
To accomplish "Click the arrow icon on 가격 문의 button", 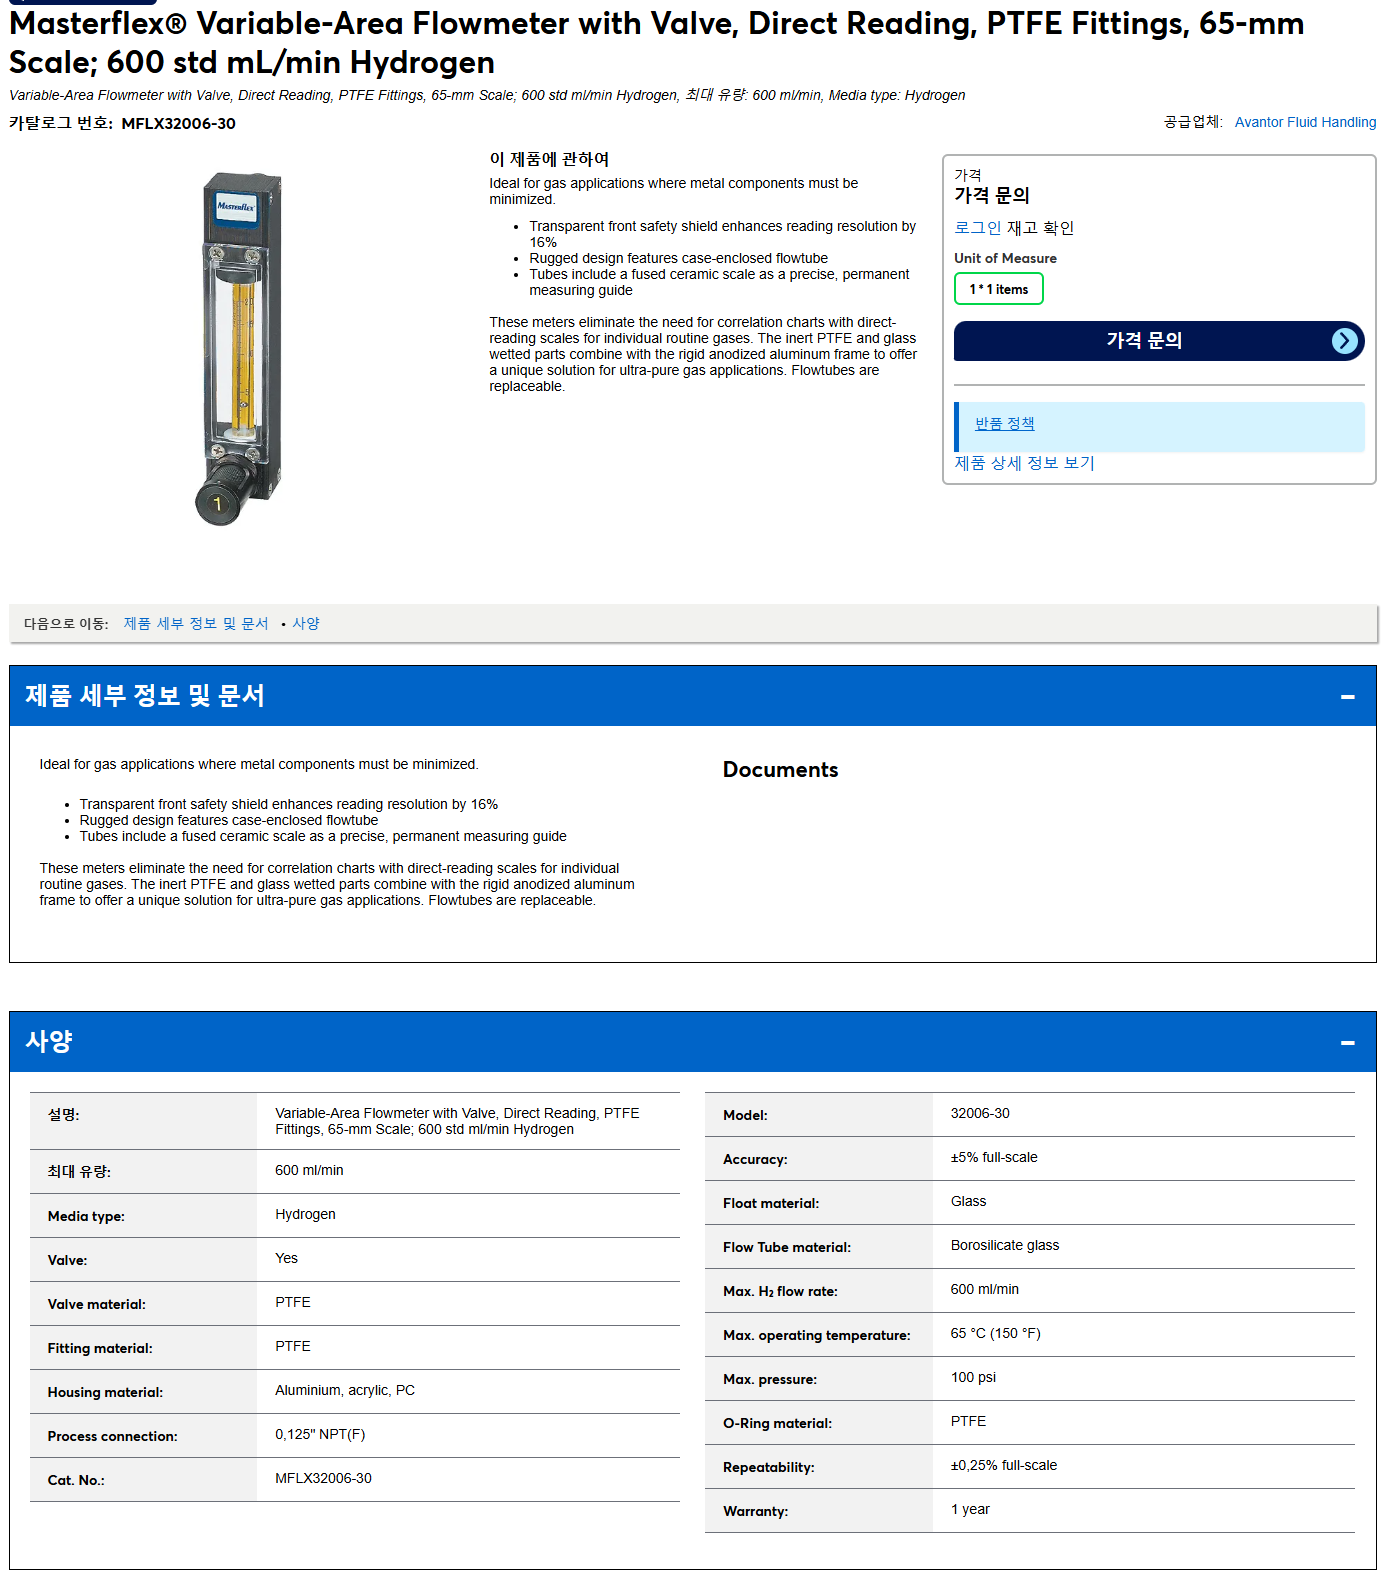I will click(x=1345, y=341).
